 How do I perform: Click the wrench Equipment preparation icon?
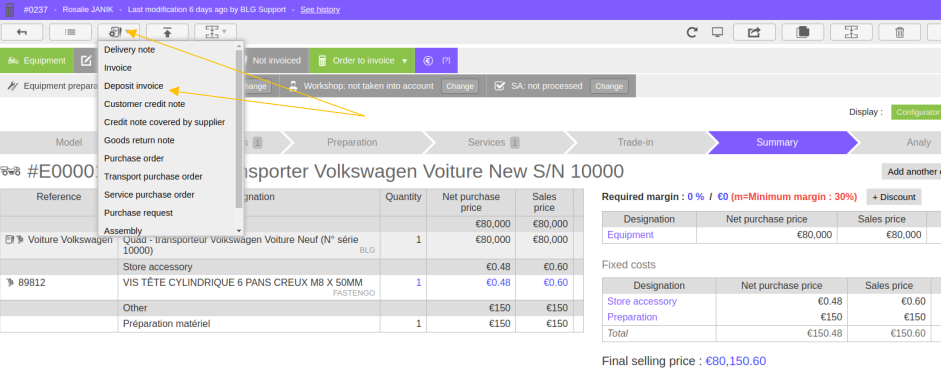pos(13,86)
